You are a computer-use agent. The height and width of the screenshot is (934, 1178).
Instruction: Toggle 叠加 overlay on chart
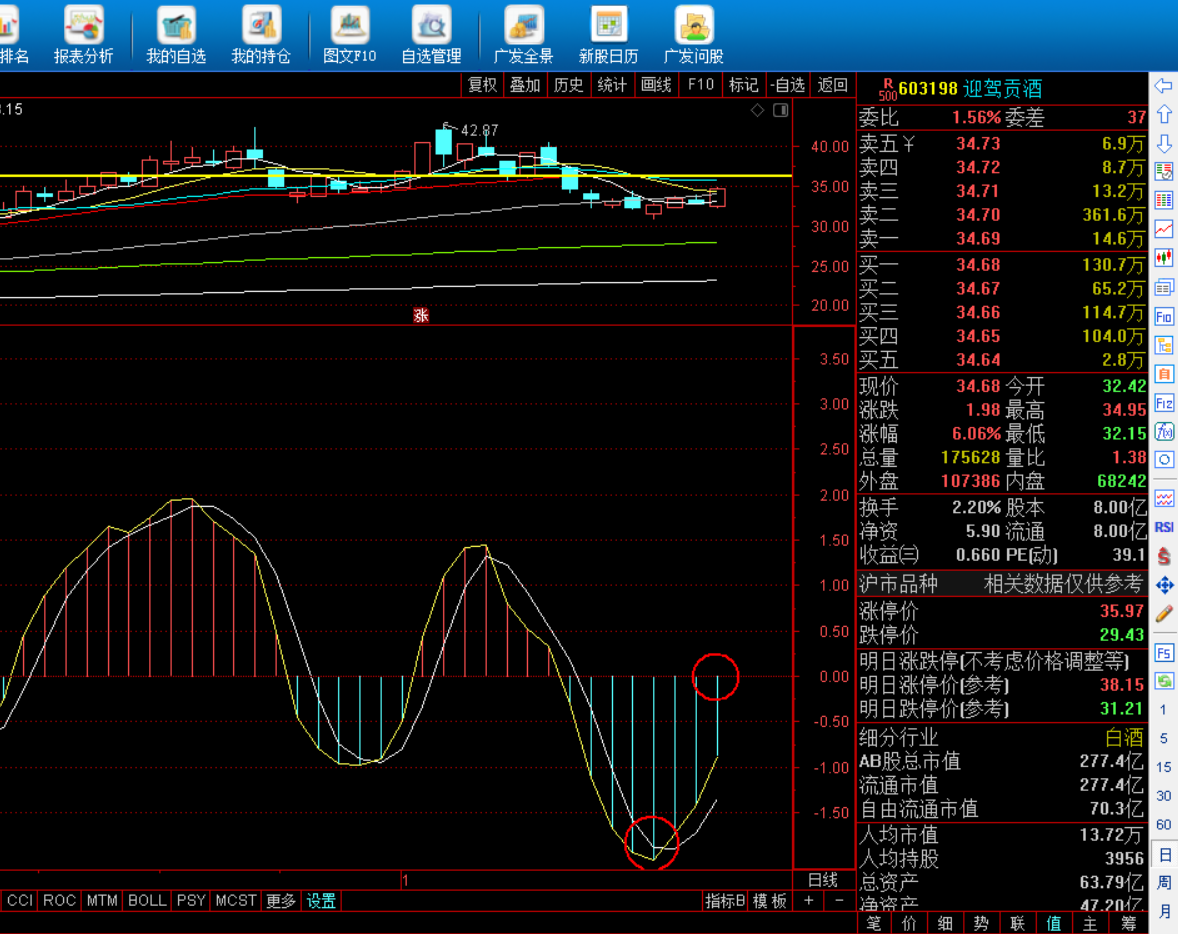pos(525,85)
